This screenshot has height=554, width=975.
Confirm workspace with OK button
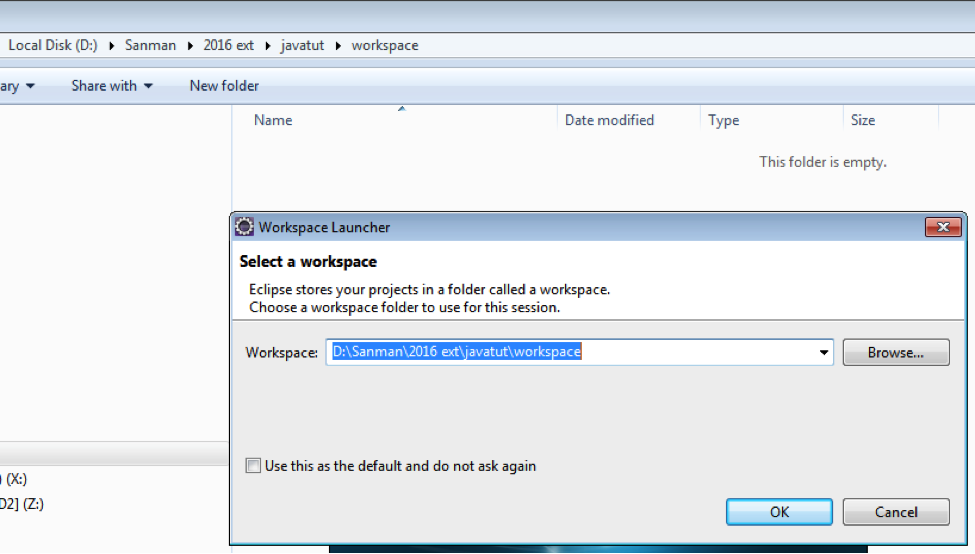[x=779, y=512]
